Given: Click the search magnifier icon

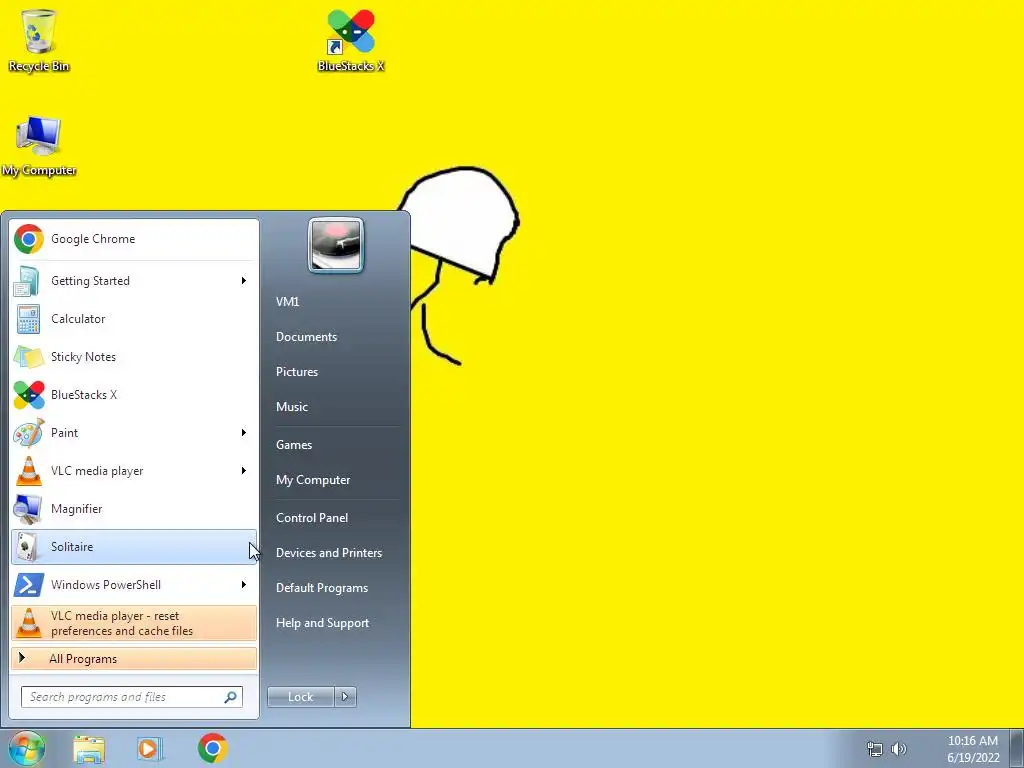Looking at the screenshot, I should pos(231,697).
